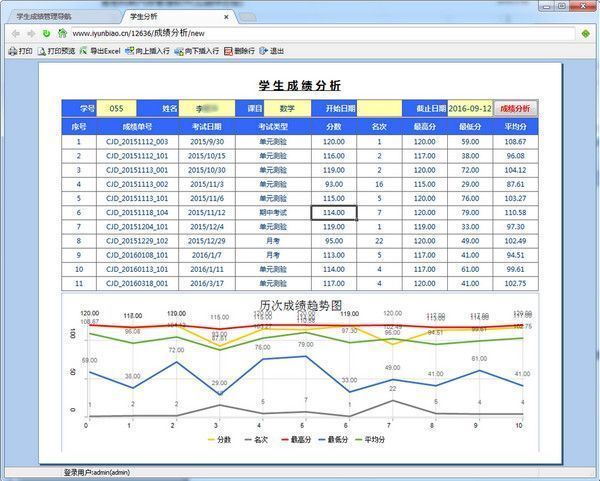Click cell CJD_20151118_104
Viewport: 600px width, 481px height.
tap(137, 213)
